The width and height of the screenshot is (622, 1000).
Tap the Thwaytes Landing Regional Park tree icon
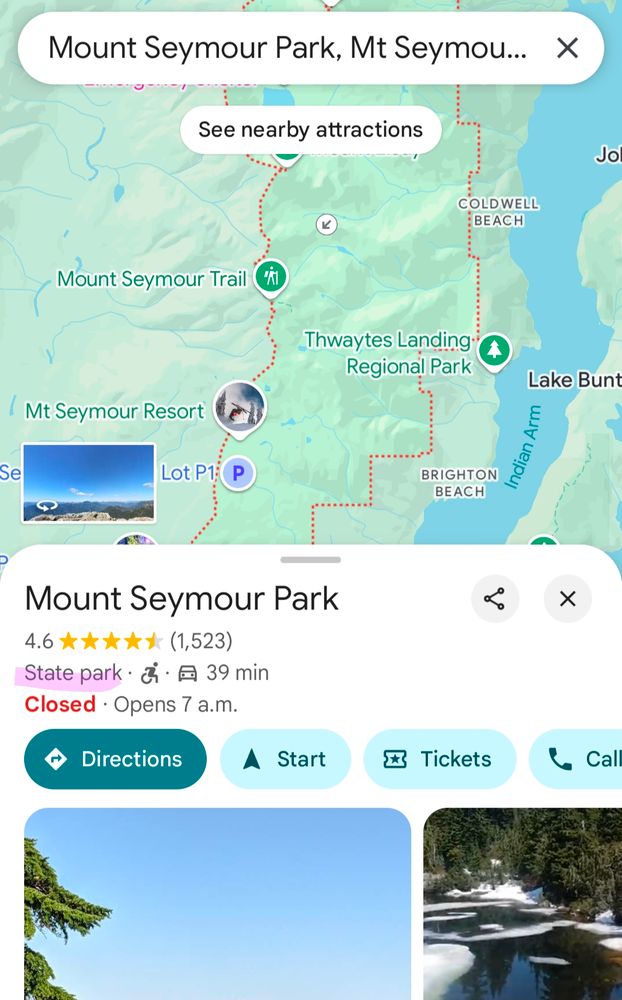494,351
